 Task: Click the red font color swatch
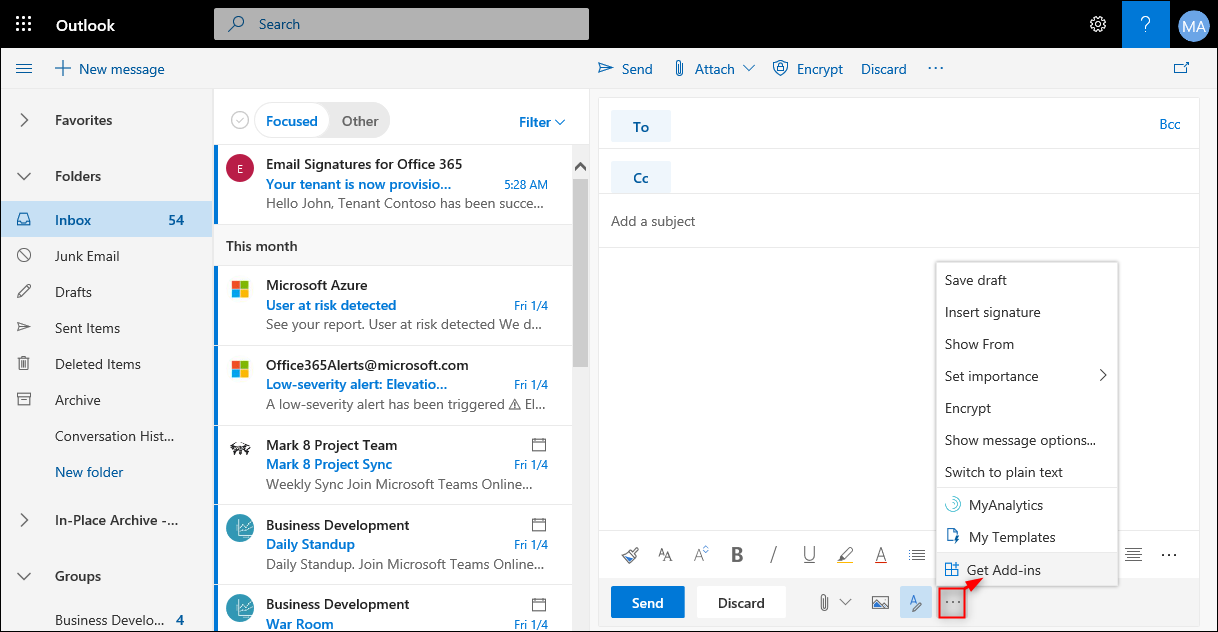[881, 554]
